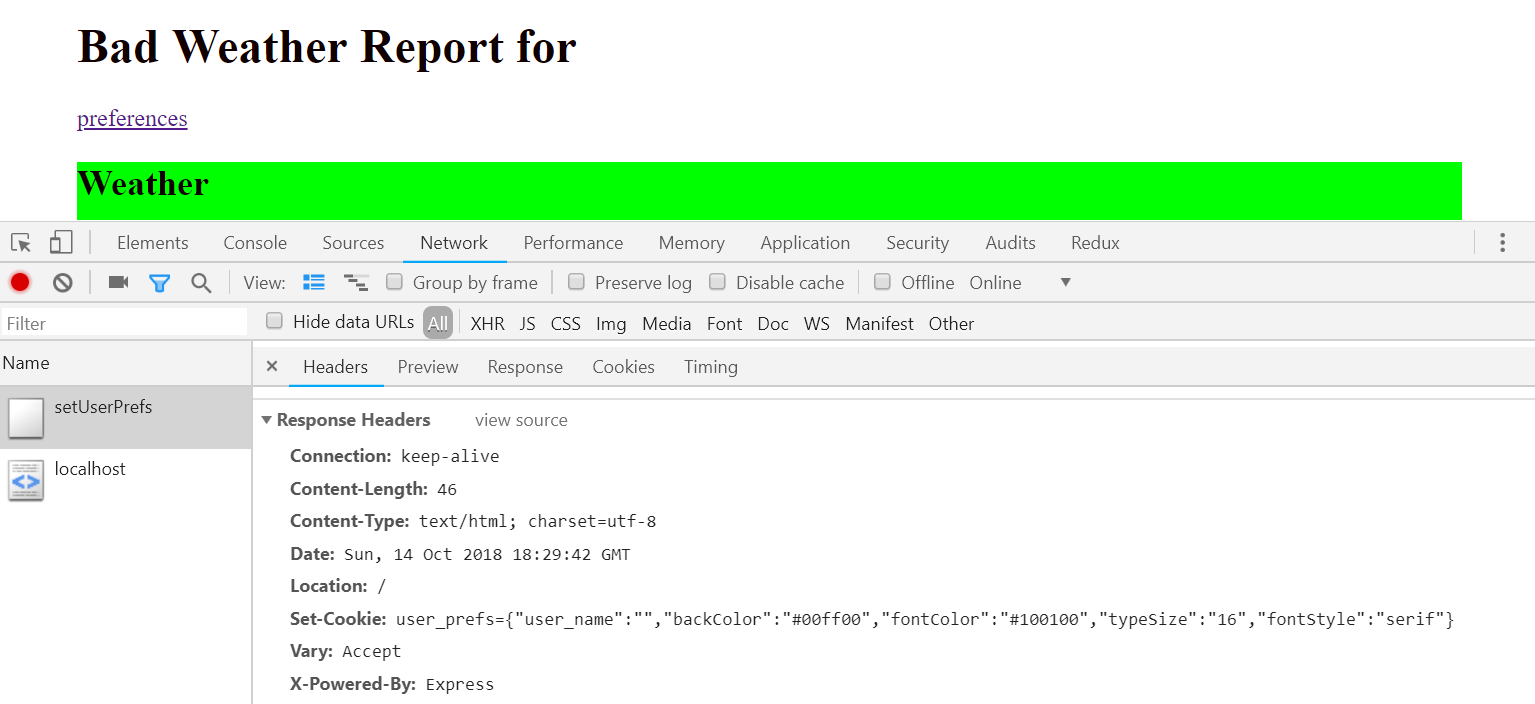Open DevTools three-dot customize menu

[x=1502, y=243]
